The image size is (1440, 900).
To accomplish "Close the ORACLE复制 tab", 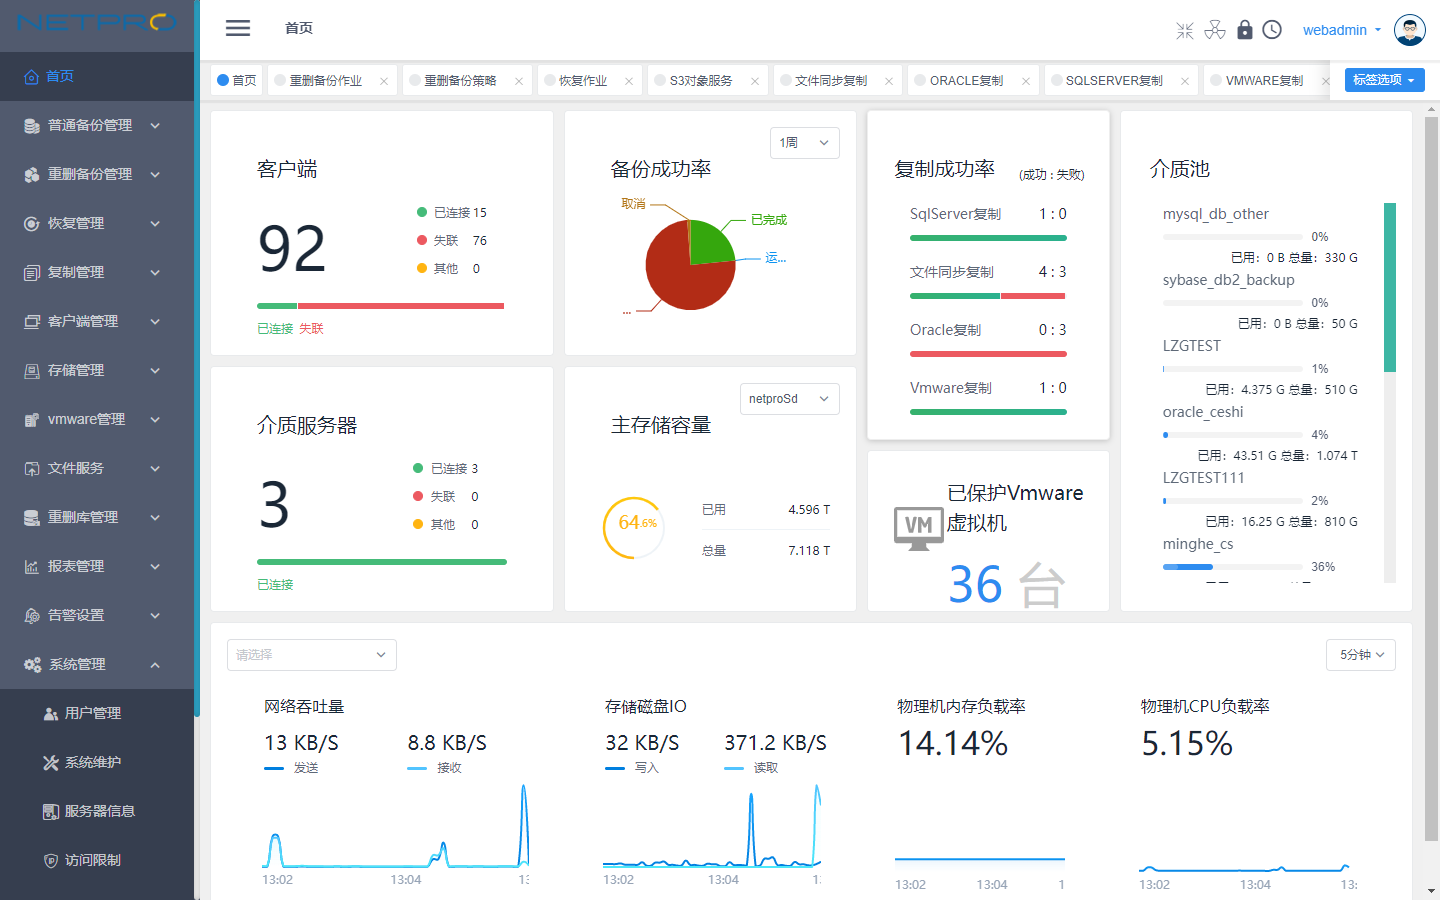I will 1026,81.
